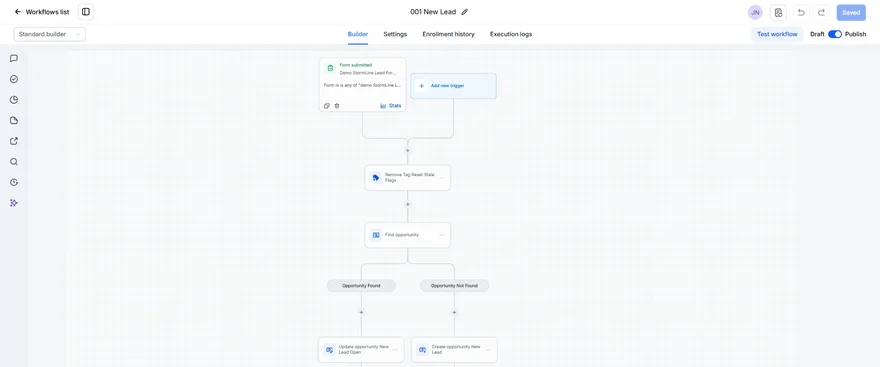Go back to Workflows list

(x=42, y=12)
